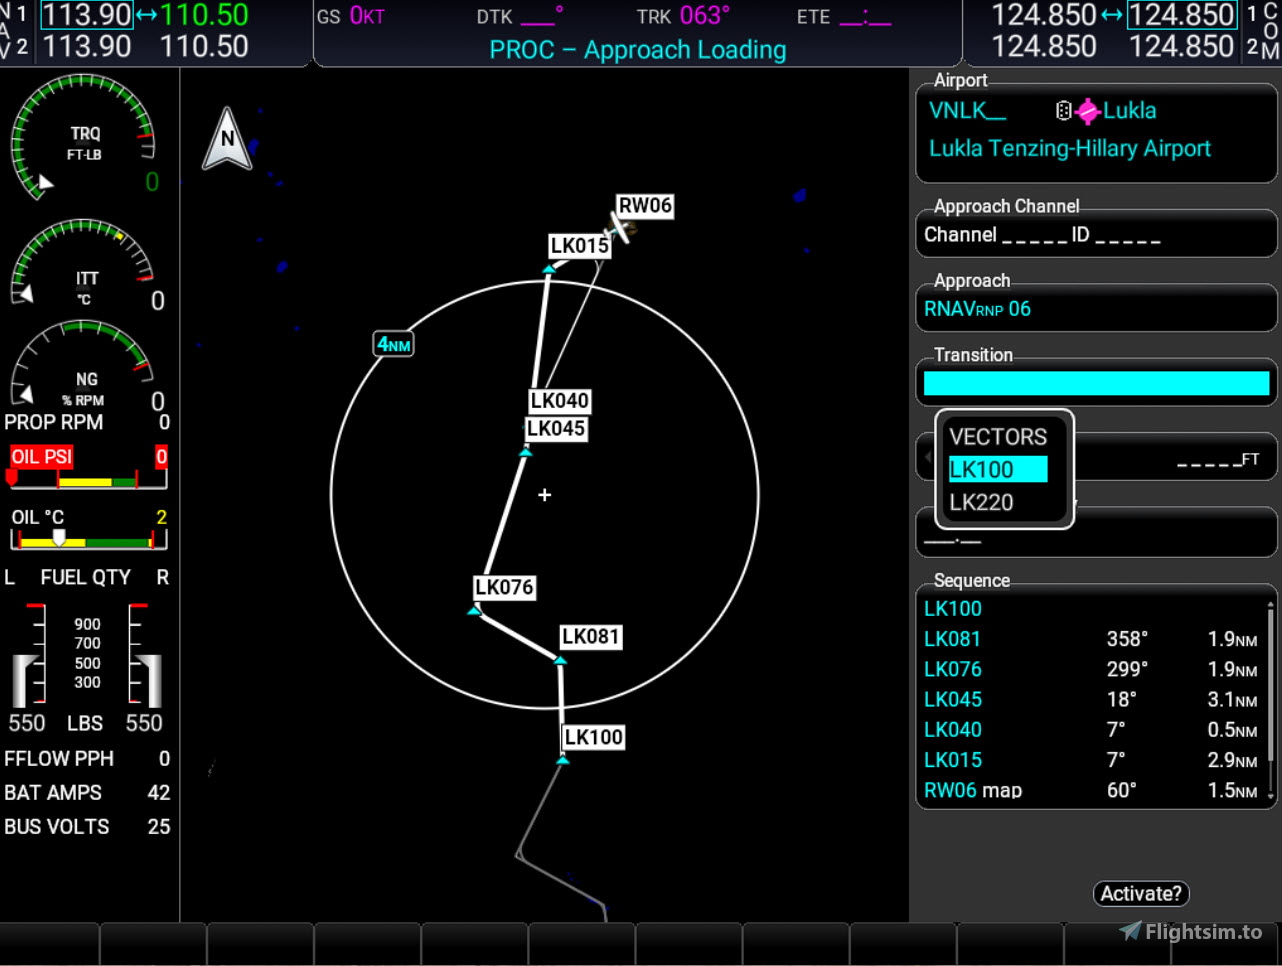
Task: Click the map center crosshair marker
Action: tap(544, 494)
